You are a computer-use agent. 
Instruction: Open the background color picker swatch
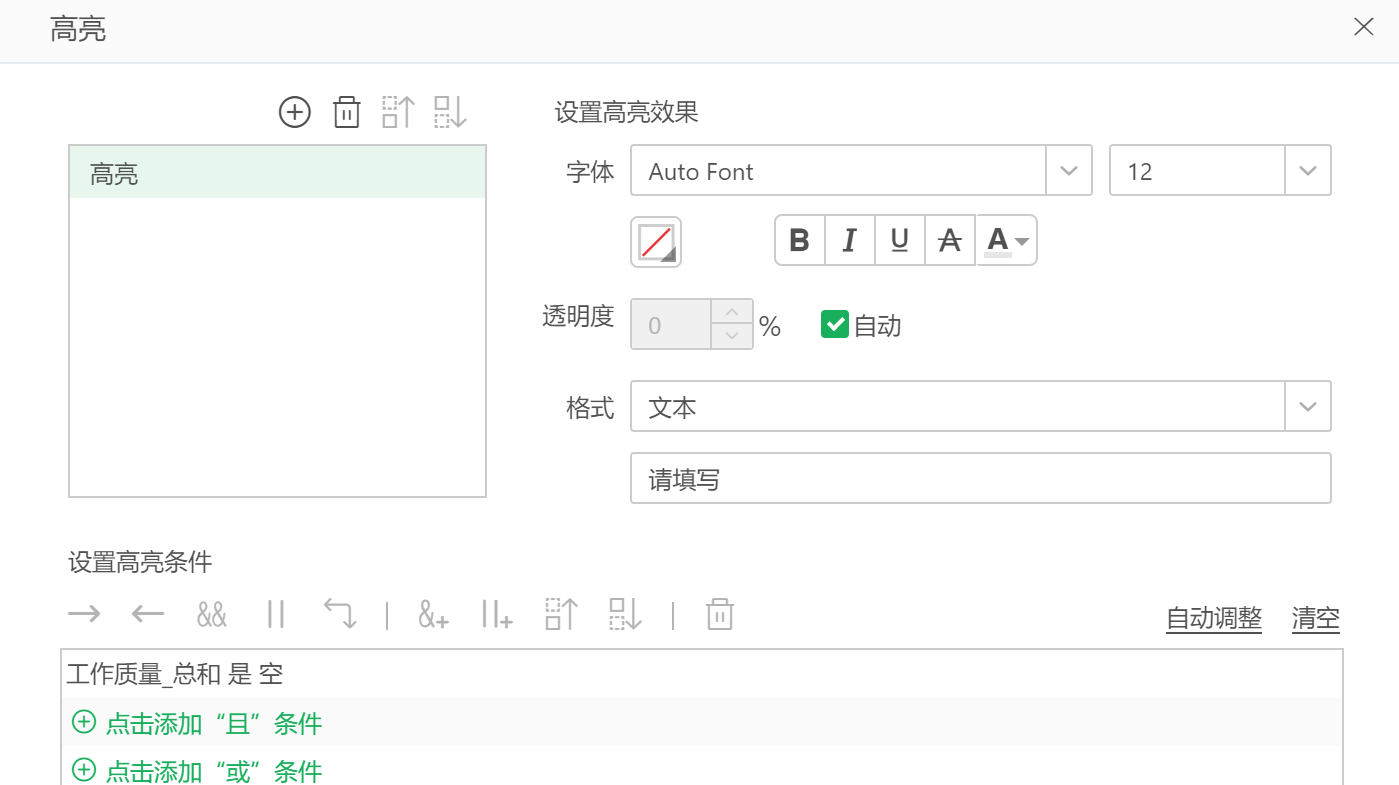pyautogui.click(x=656, y=242)
